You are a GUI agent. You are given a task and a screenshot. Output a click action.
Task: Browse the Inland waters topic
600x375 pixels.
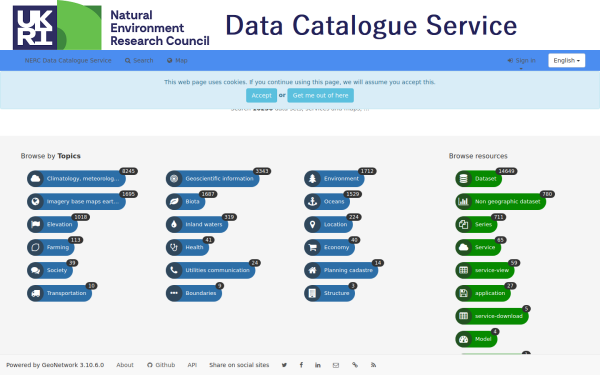[197, 225]
